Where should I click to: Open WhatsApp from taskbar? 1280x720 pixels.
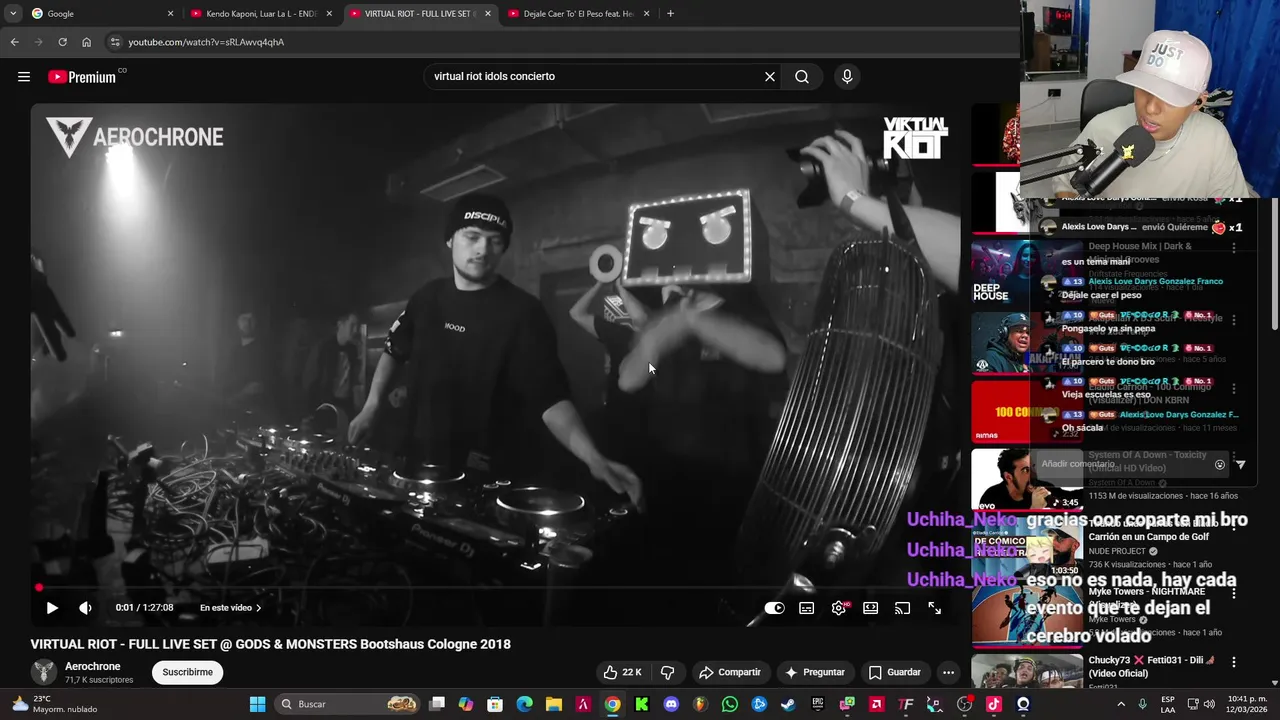click(x=730, y=704)
